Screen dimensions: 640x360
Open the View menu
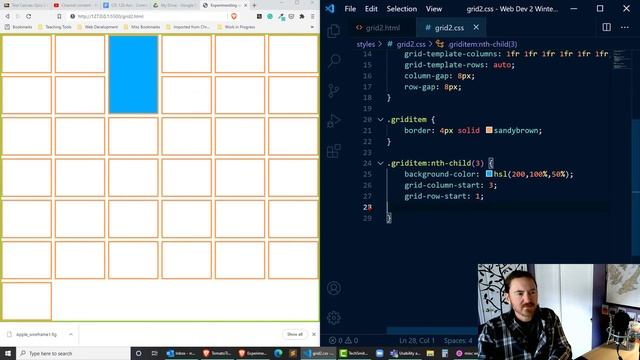[434, 9]
